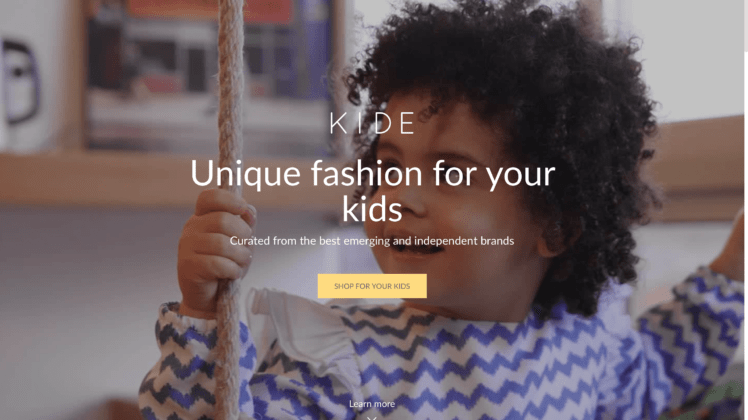Click the word 'Unique' in the headline
The width and height of the screenshot is (748, 420).
pos(246,174)
